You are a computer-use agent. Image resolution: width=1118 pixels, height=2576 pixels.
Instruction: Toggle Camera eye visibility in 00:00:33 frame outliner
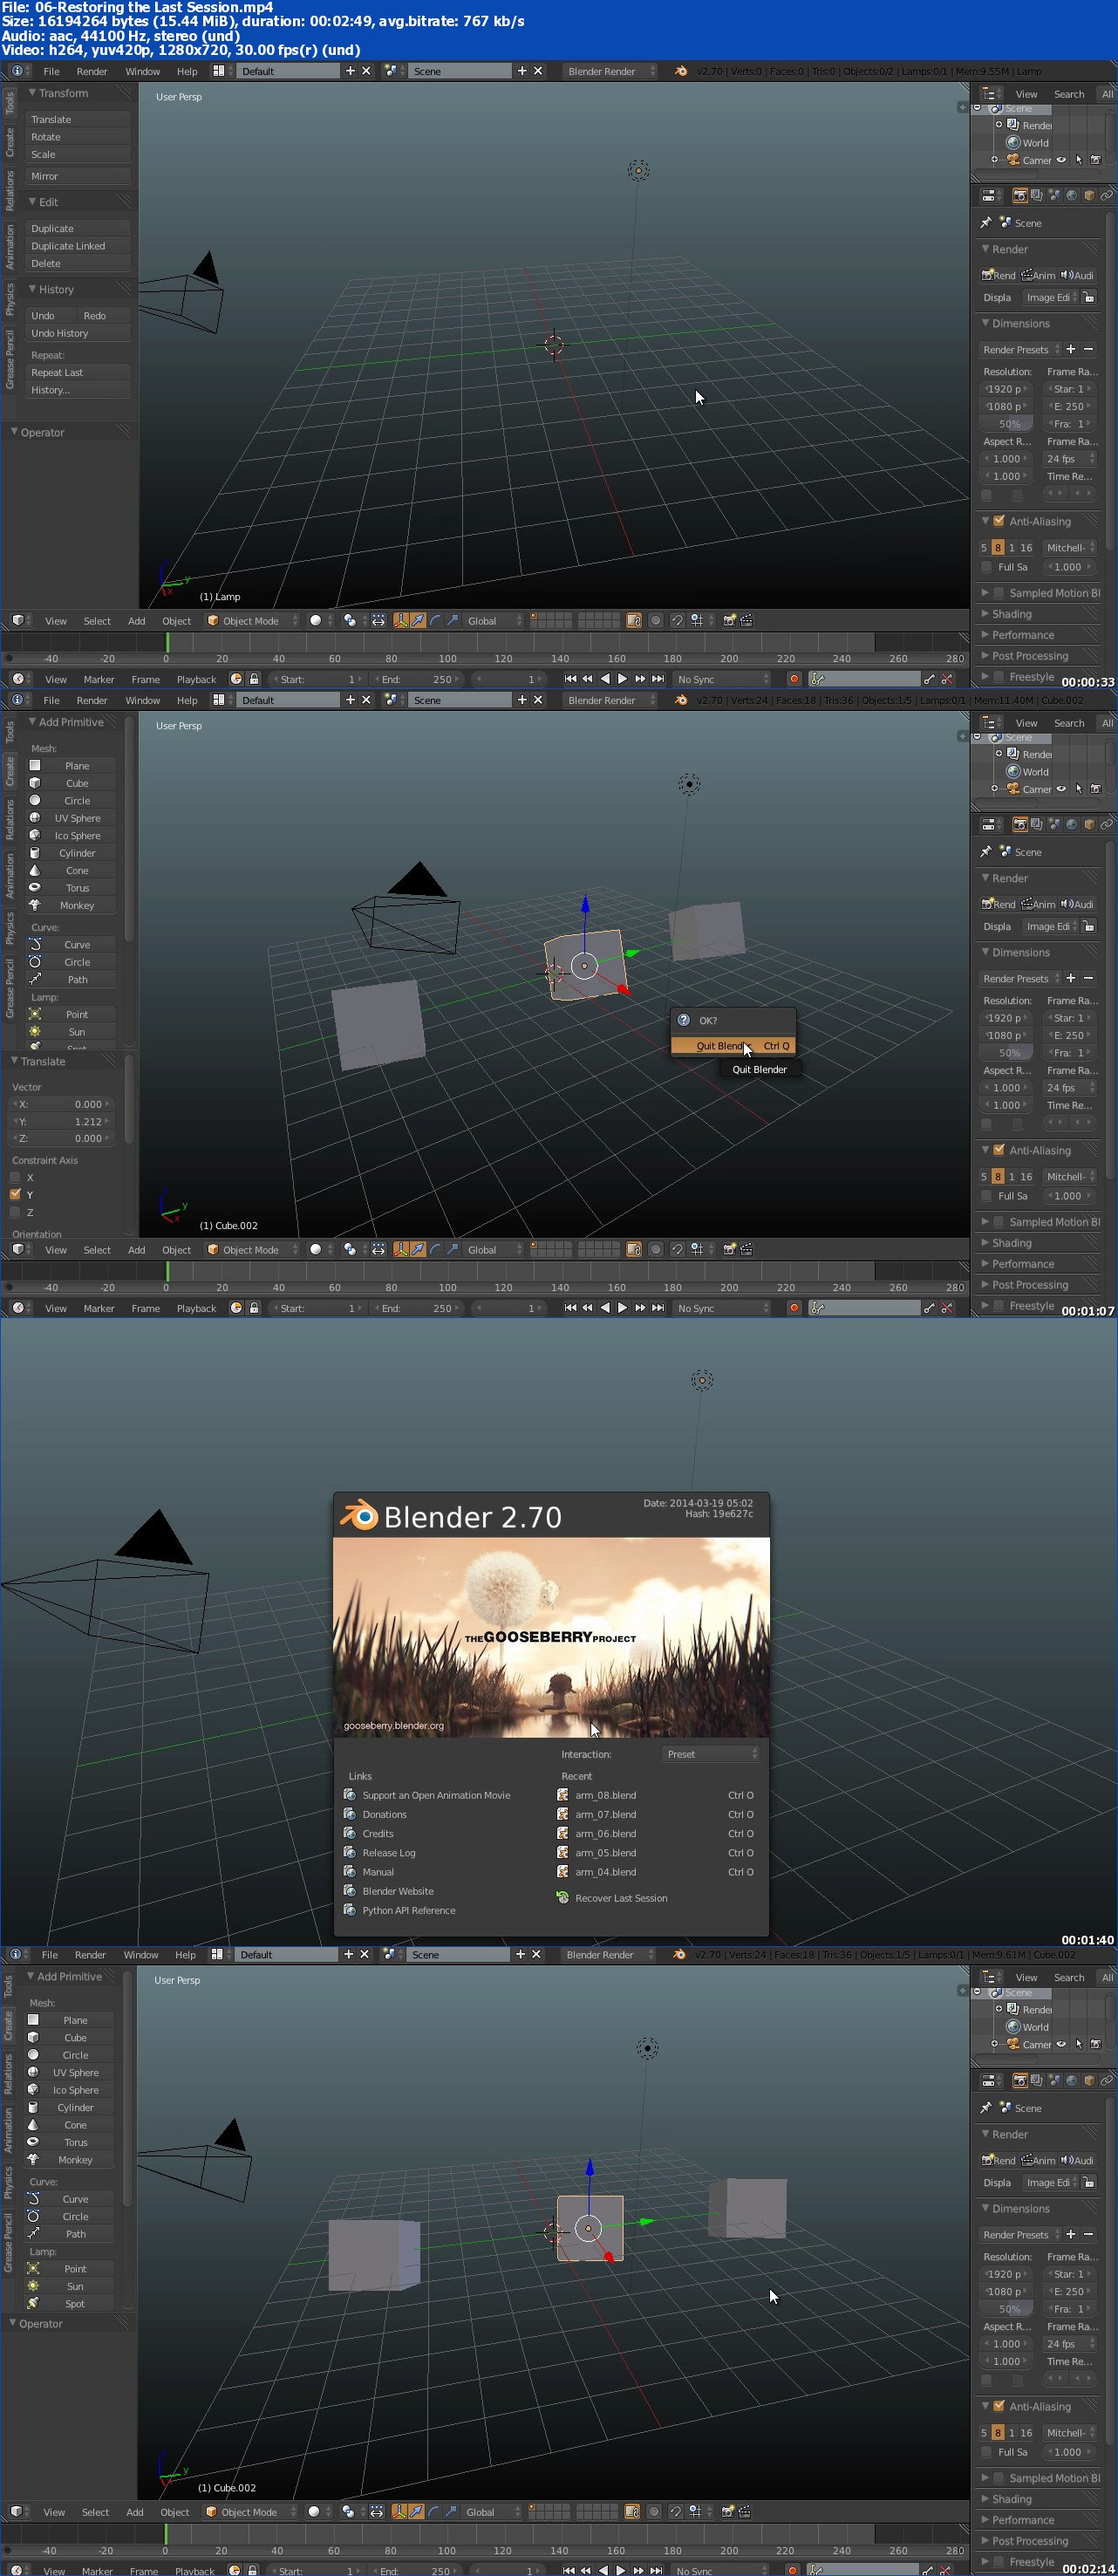click(1061, 160)
